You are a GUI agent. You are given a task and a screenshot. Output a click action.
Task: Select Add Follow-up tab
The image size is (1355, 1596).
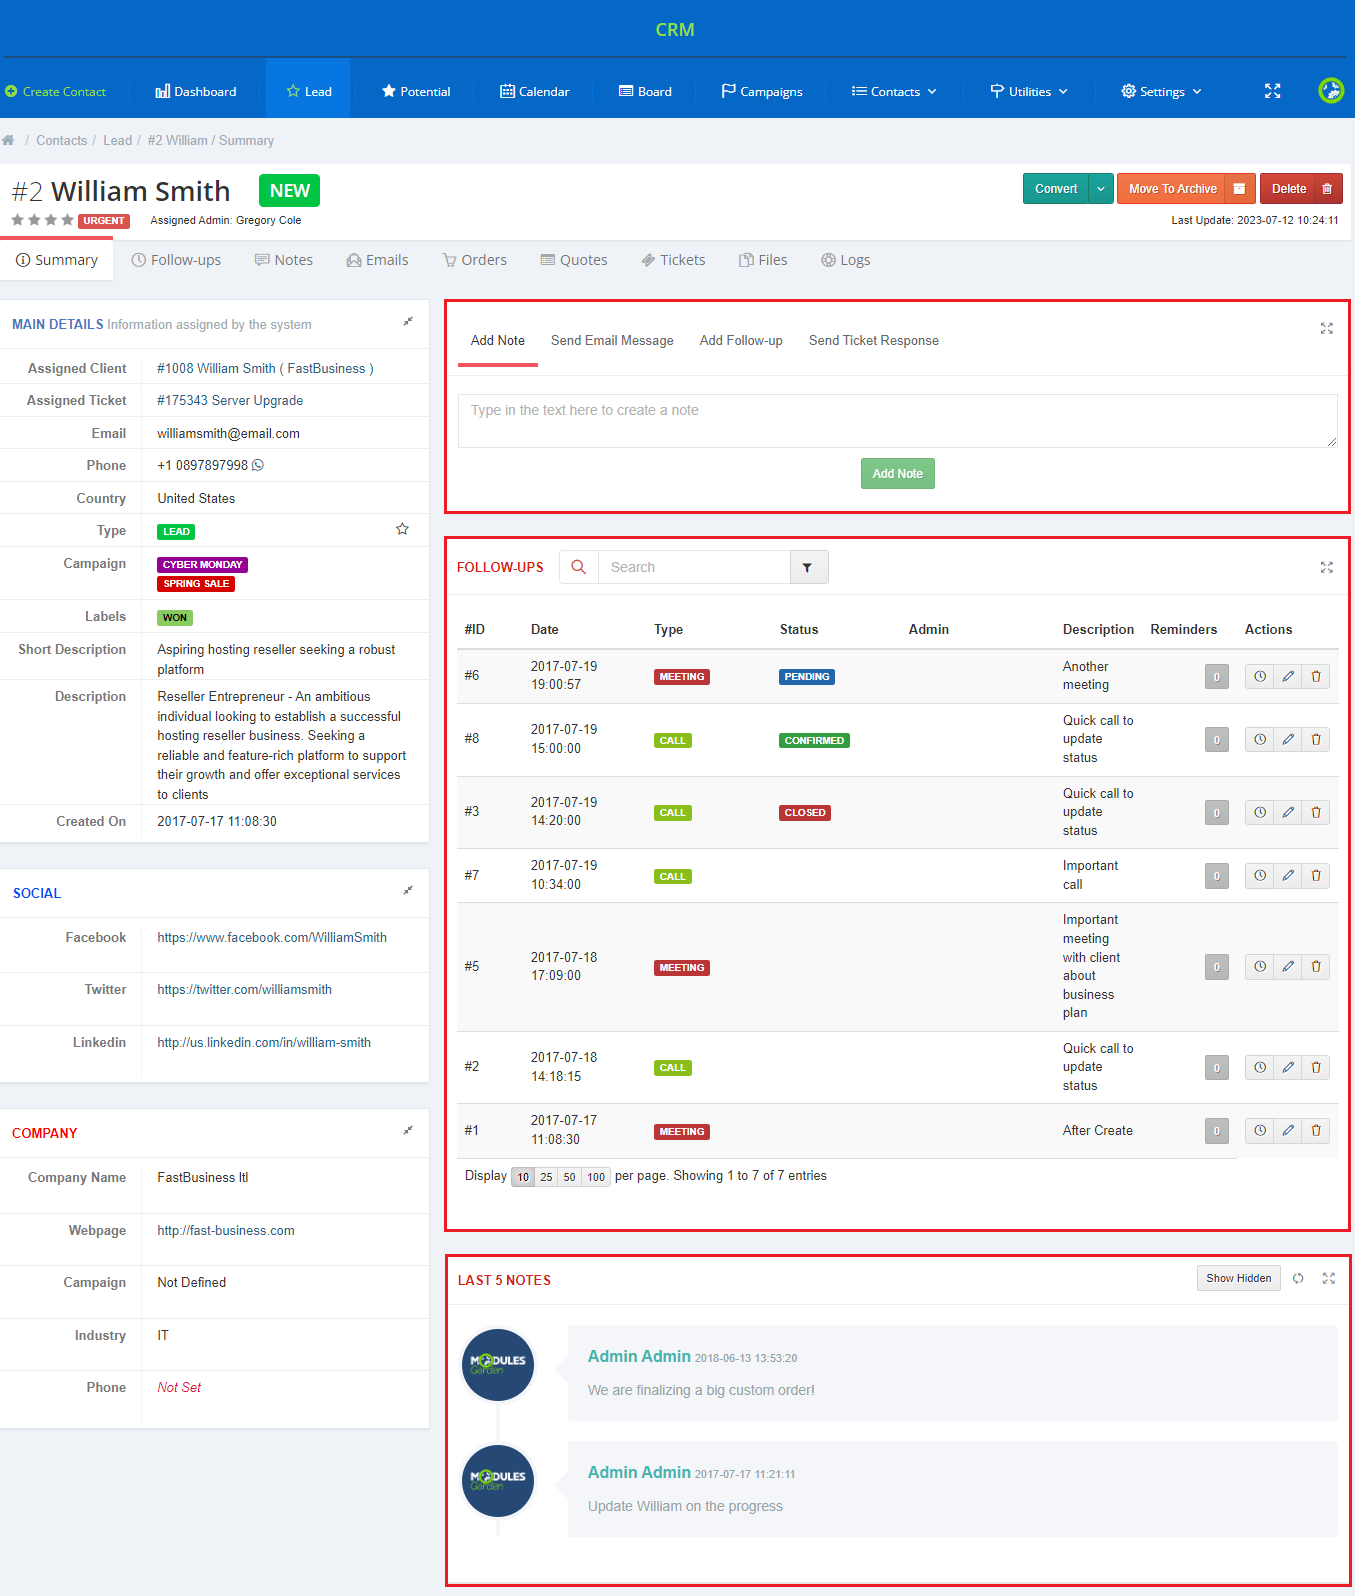[x=741, y=341]
